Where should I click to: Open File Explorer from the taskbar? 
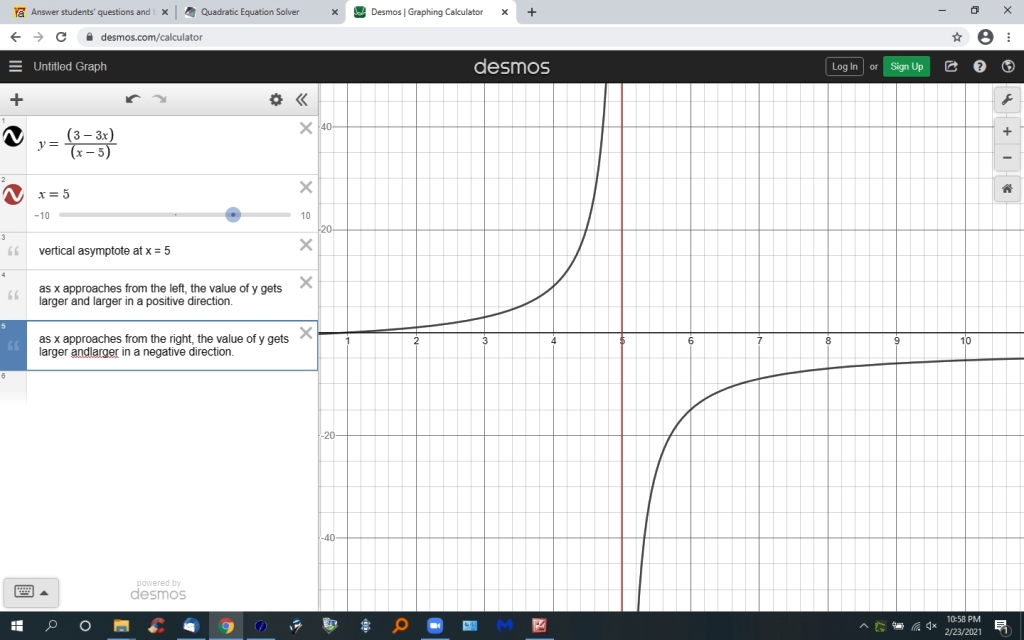[x=121, y=626]
